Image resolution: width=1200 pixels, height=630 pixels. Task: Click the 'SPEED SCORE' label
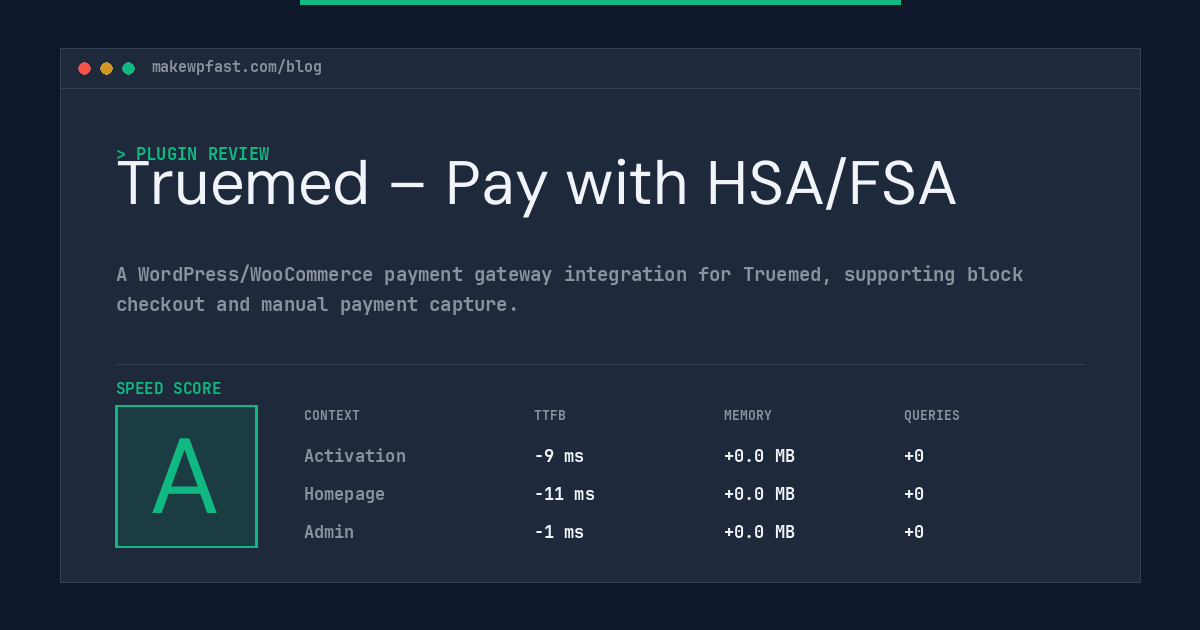(169, 389)
